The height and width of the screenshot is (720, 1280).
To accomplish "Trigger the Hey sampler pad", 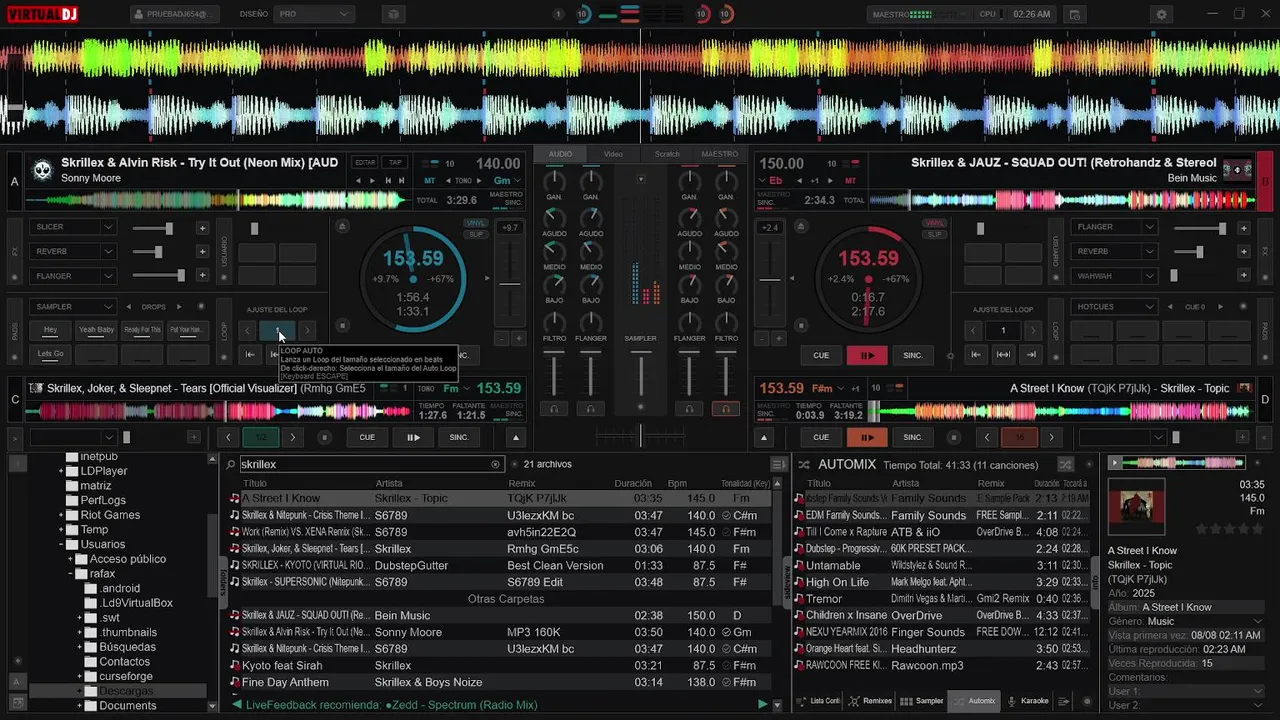I will coord(50,330).
